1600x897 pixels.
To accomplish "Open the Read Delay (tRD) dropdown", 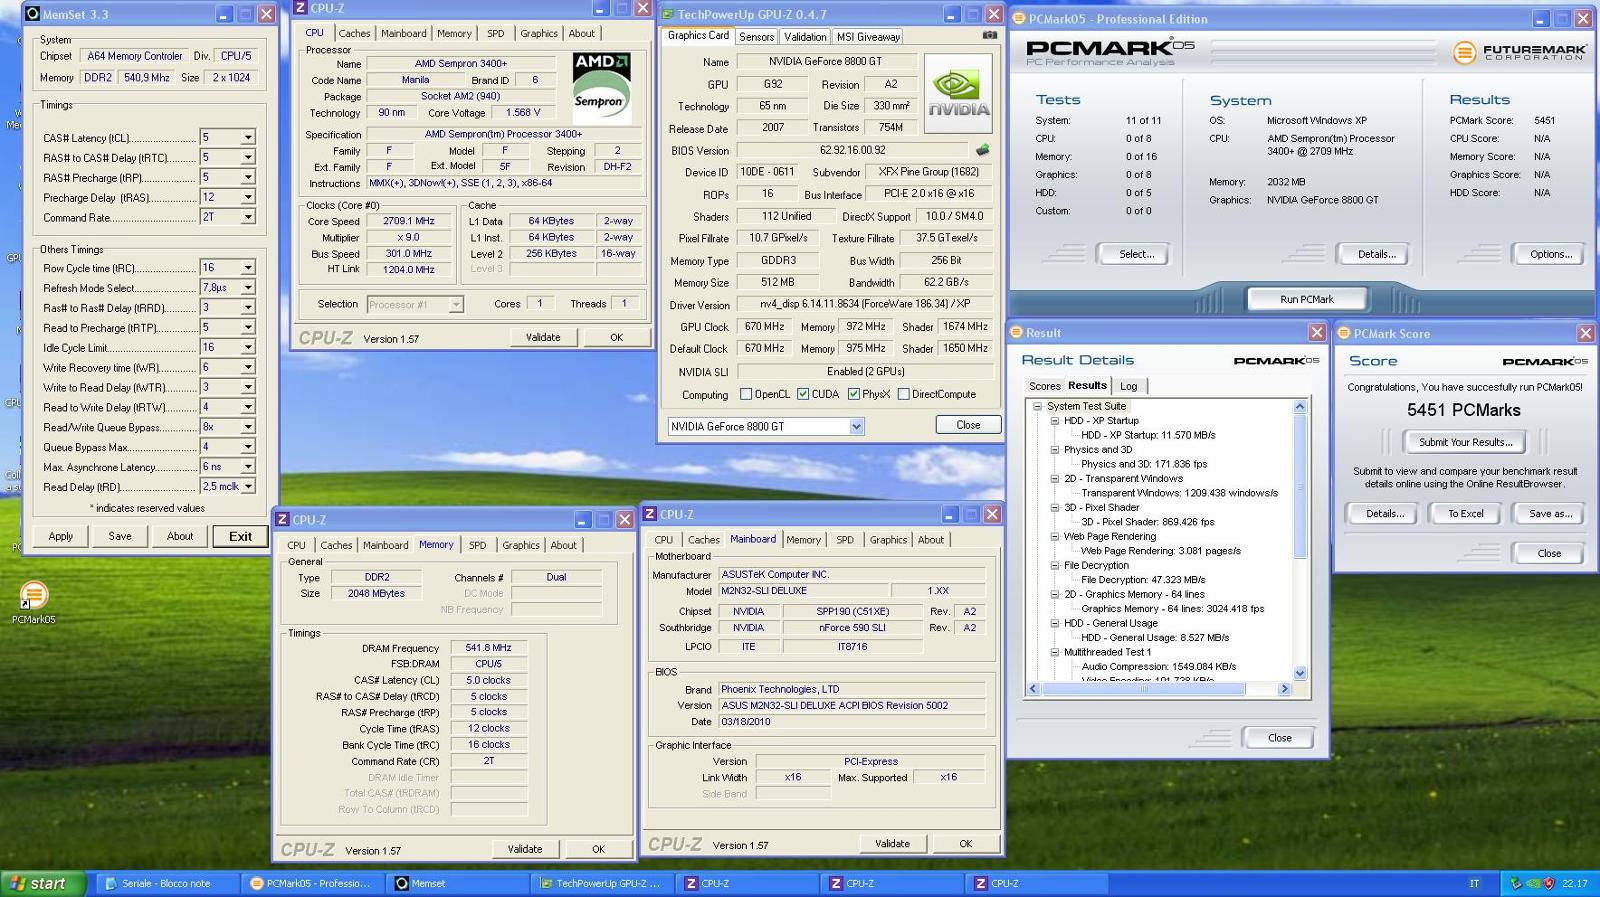I will pyautogui.click(x=247, y=487).
